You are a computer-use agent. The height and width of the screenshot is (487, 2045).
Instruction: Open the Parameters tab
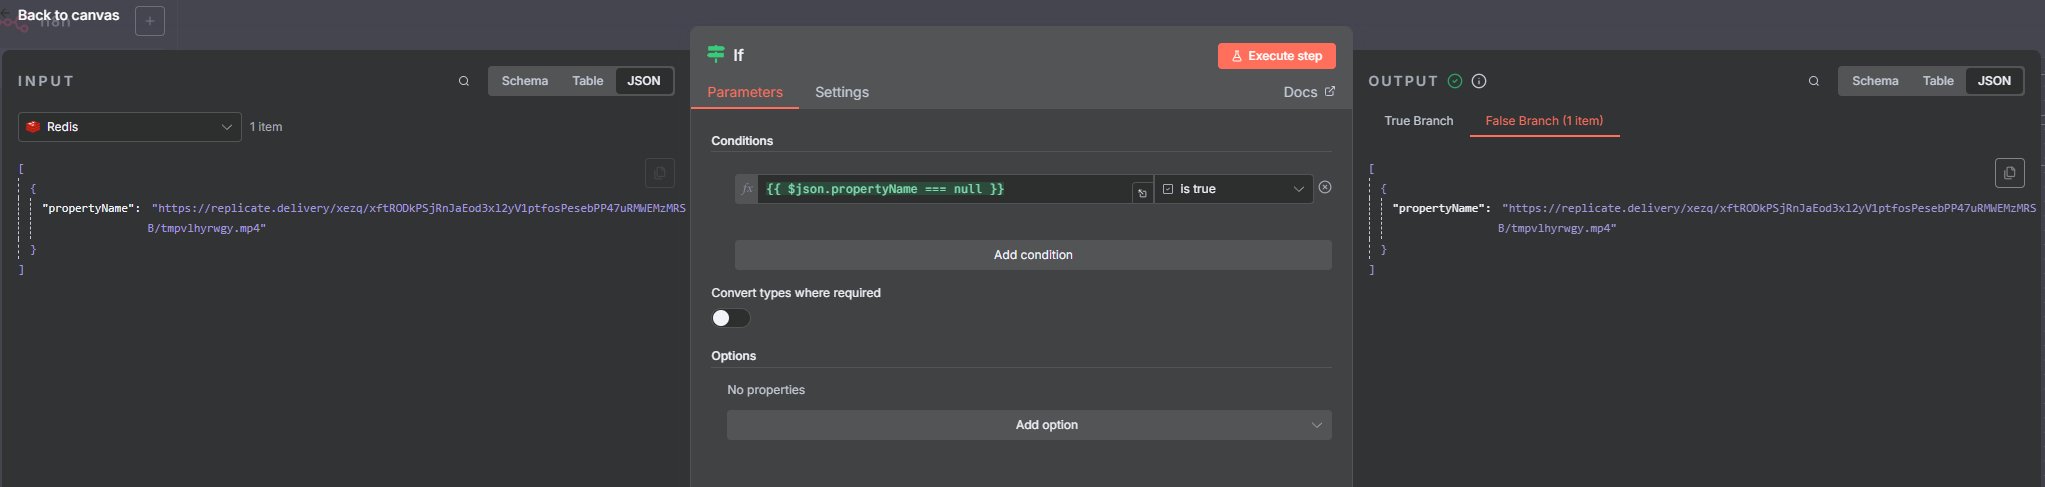(745, 92)
